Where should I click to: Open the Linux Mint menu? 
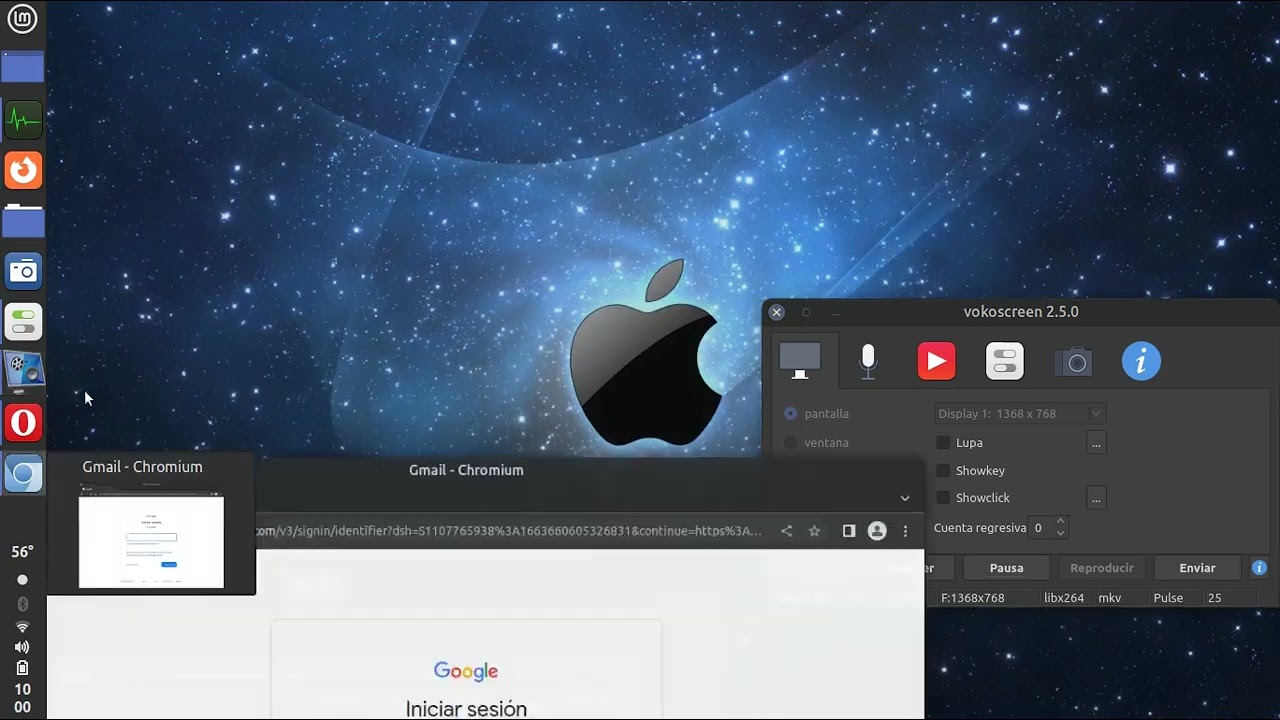22,18
